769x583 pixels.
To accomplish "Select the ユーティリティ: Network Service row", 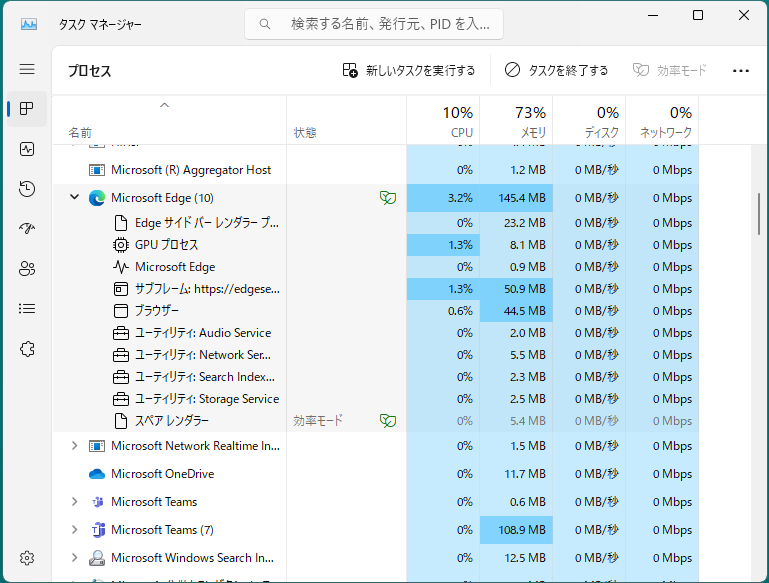I will click(376, 355).
